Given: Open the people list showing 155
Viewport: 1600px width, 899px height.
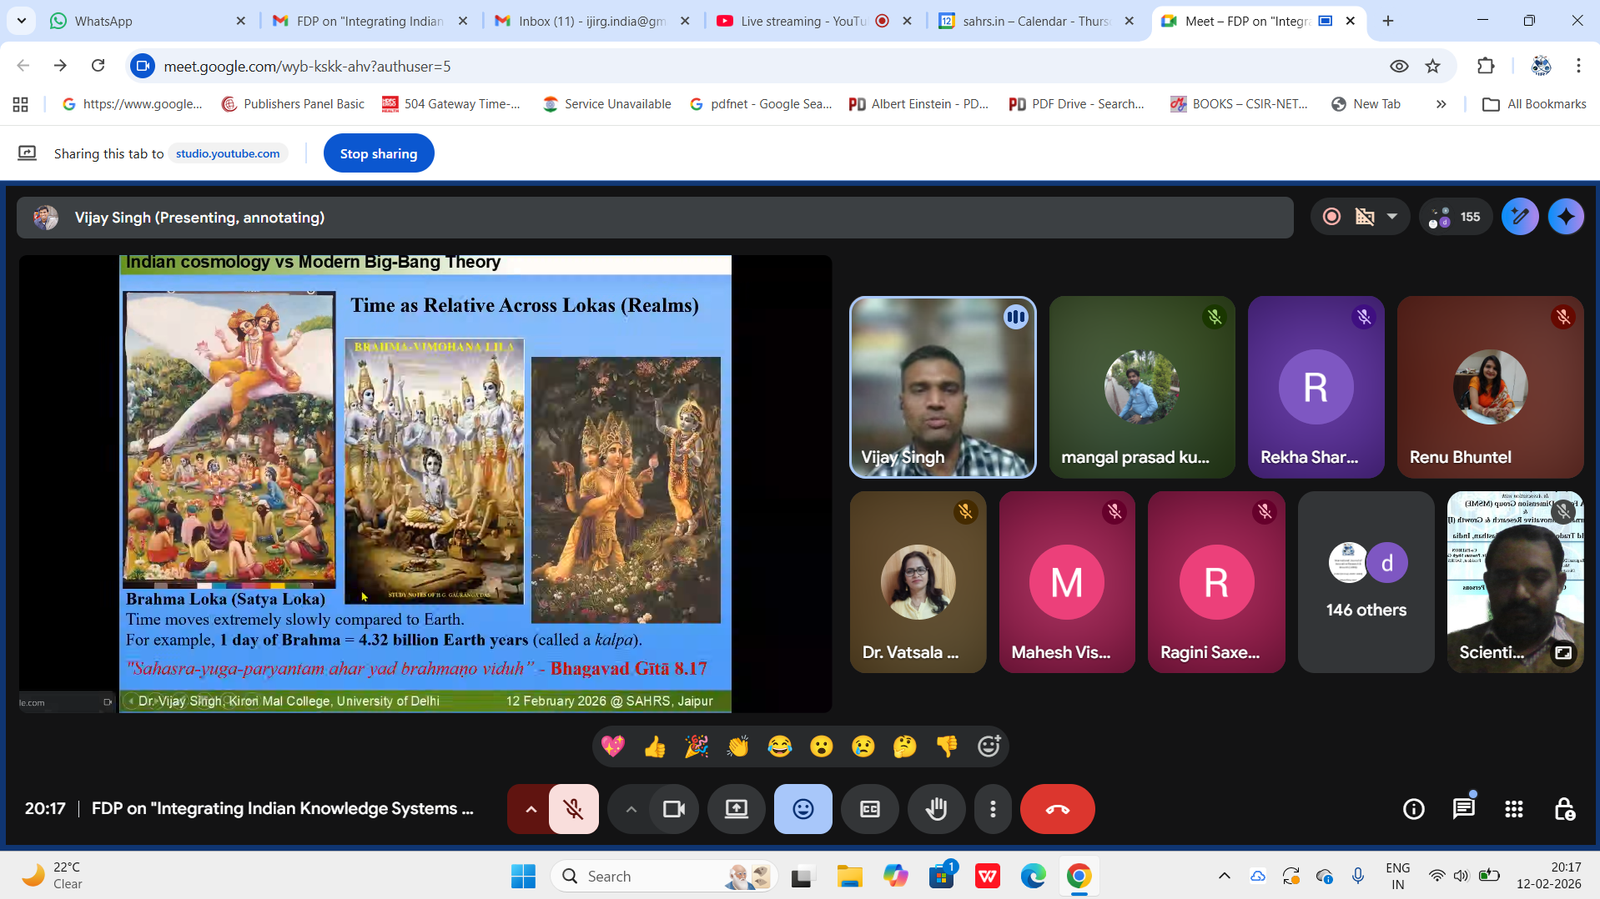Looking at the screenshot, I should click(x=1456, y=217).
